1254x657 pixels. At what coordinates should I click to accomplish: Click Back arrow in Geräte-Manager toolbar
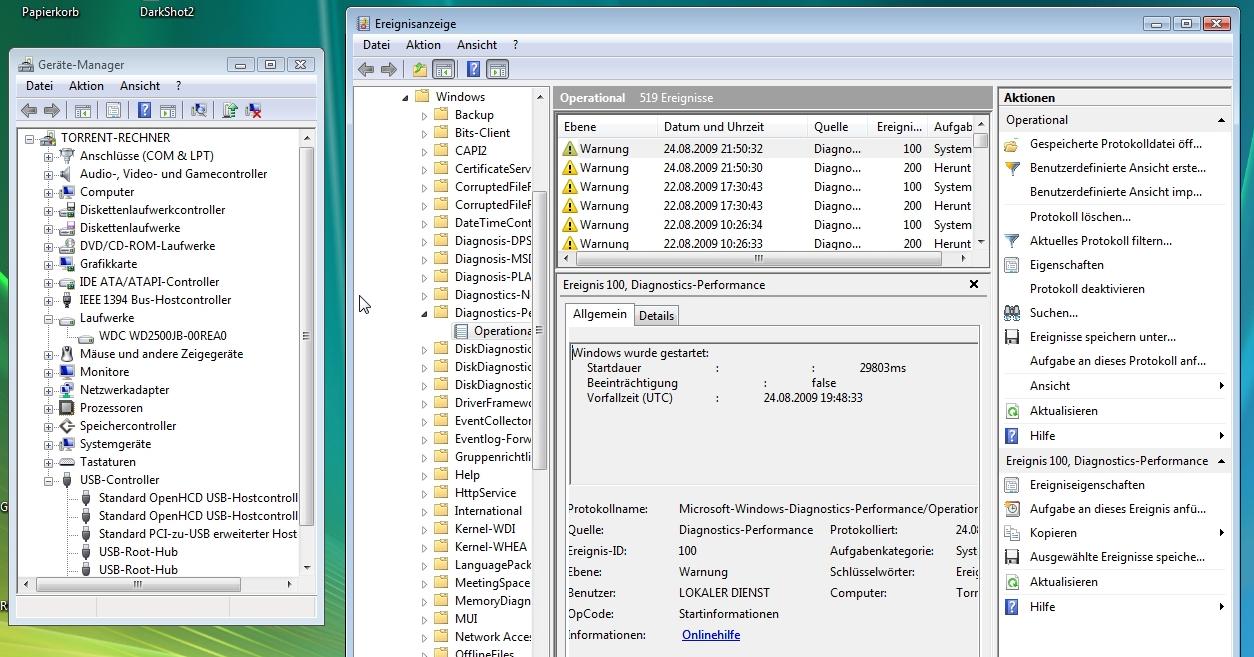(29, 111)
